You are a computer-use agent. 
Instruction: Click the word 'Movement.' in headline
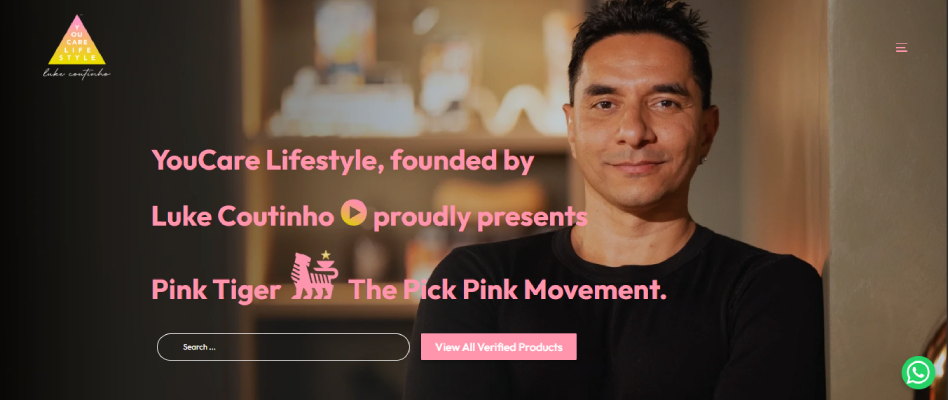(595, 289)
